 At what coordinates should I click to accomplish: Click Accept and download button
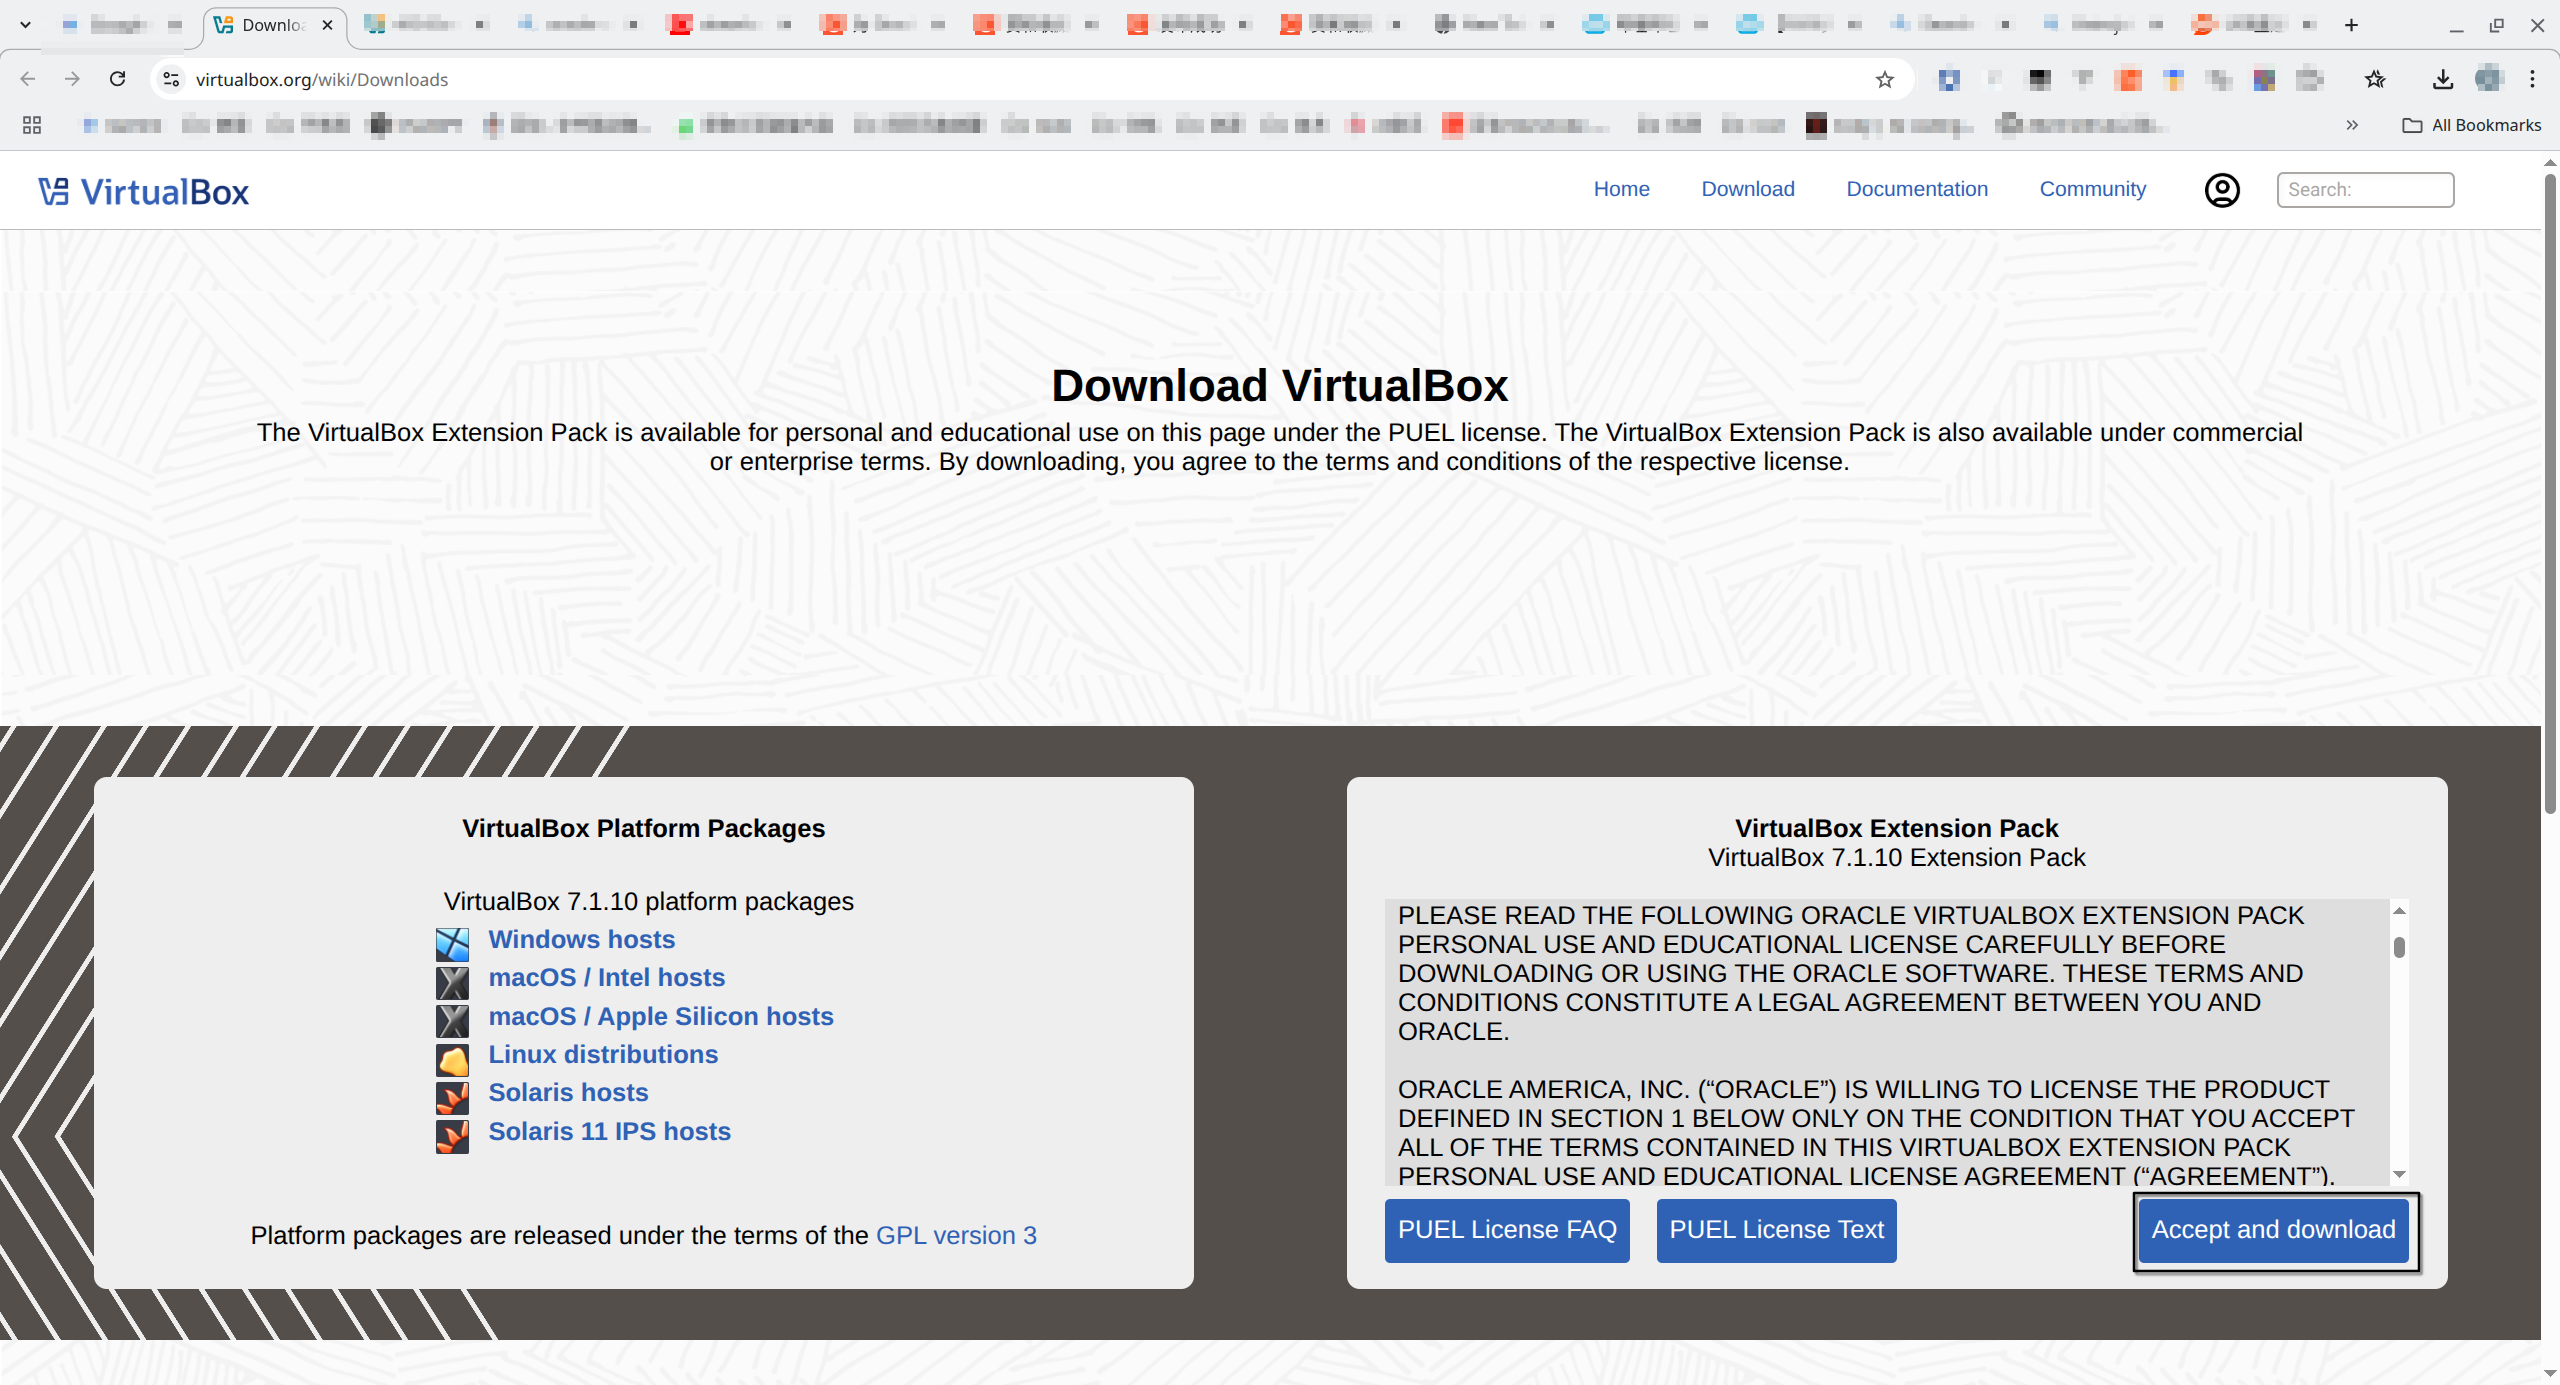point(2273,1230)
